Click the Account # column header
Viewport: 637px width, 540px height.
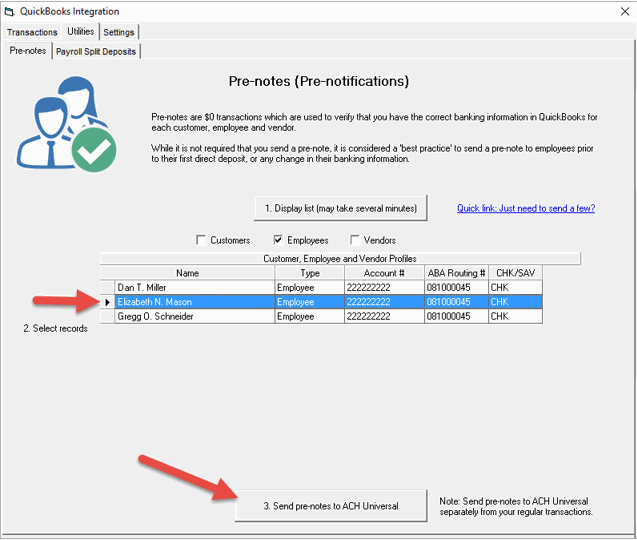click(x=384, y=273)
